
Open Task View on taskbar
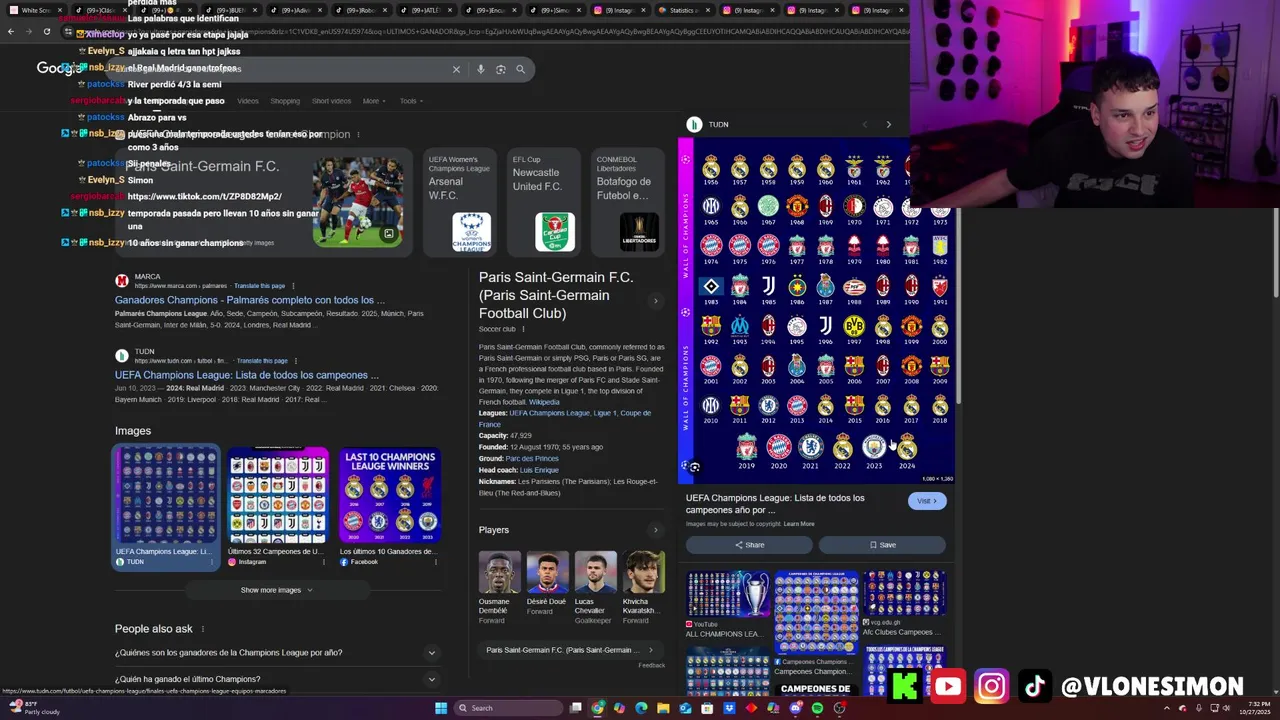click(576, 708)
